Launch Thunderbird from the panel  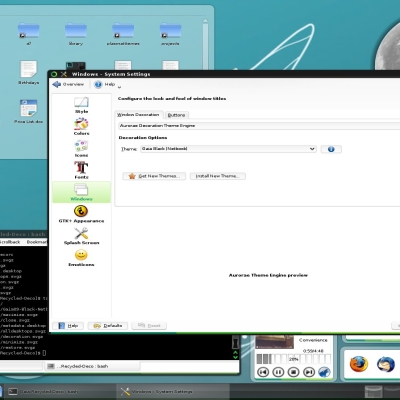coord(386,364)
